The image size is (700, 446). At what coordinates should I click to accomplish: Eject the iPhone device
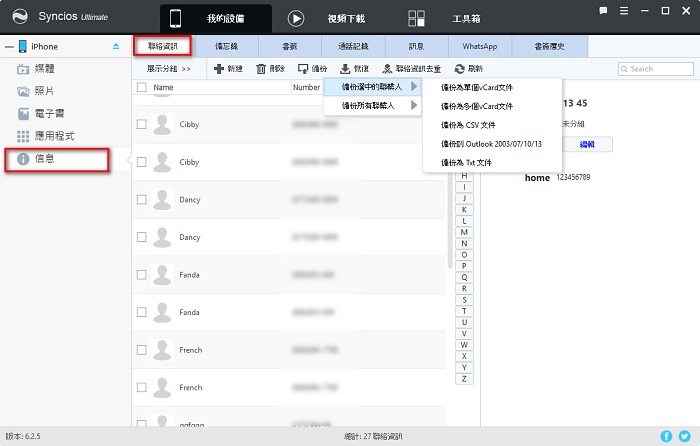(x=116, y=46)
